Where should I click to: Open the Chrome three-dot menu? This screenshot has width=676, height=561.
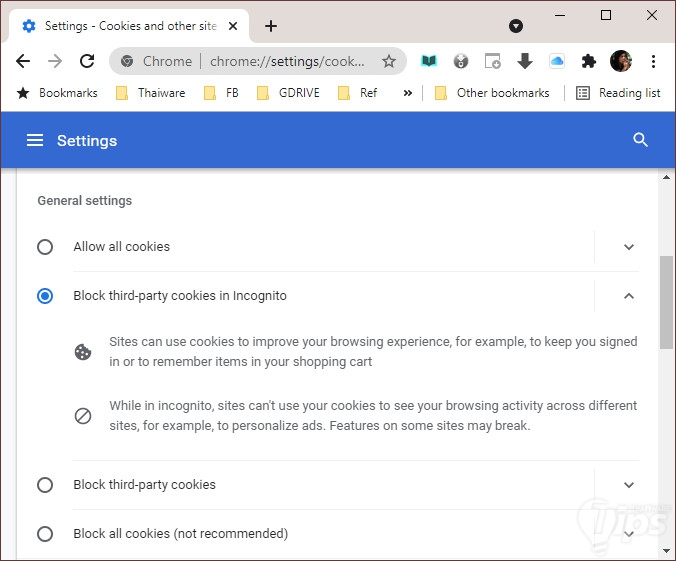click(x=653, y=61)
